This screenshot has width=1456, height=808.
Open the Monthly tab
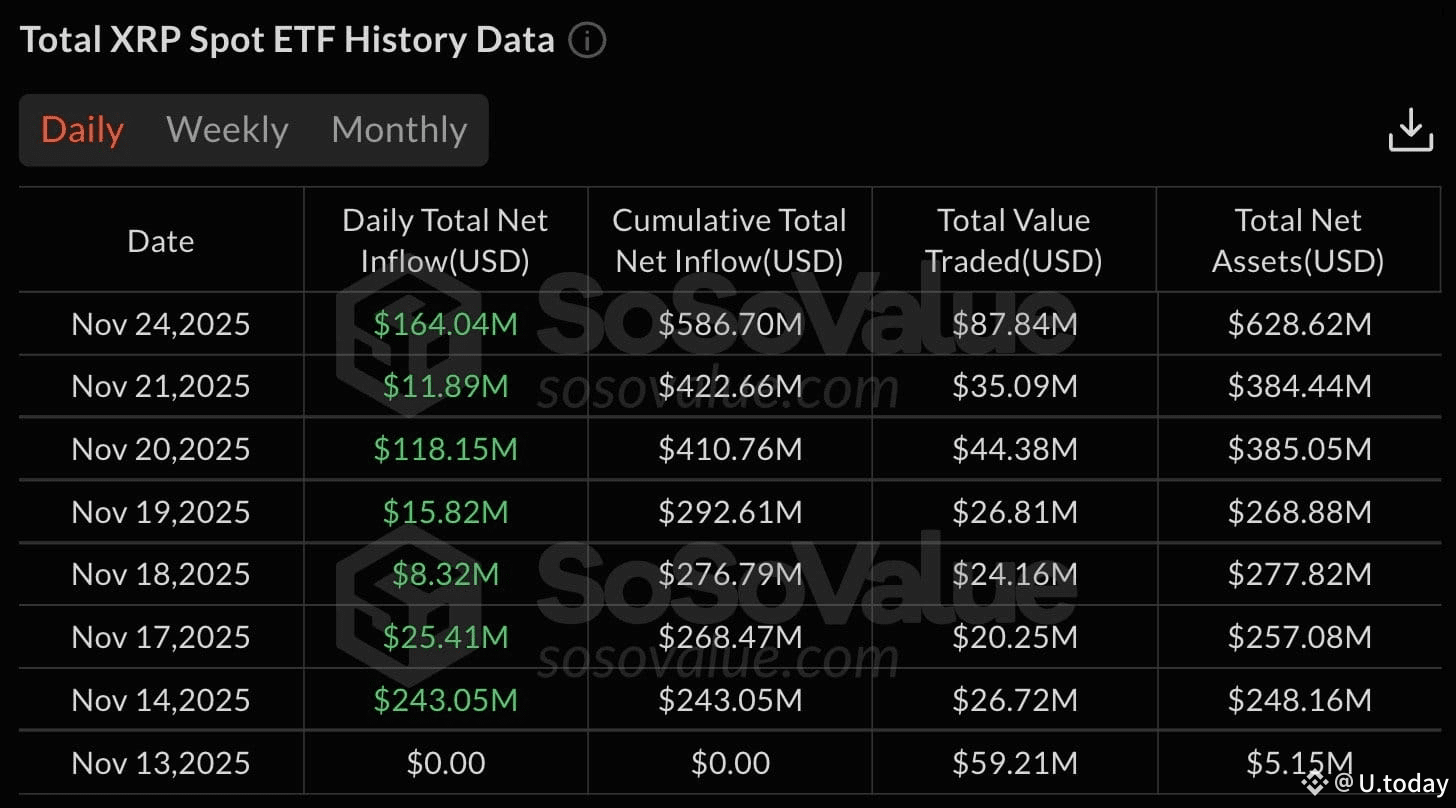pyautogui.click(x=399, y=130)
